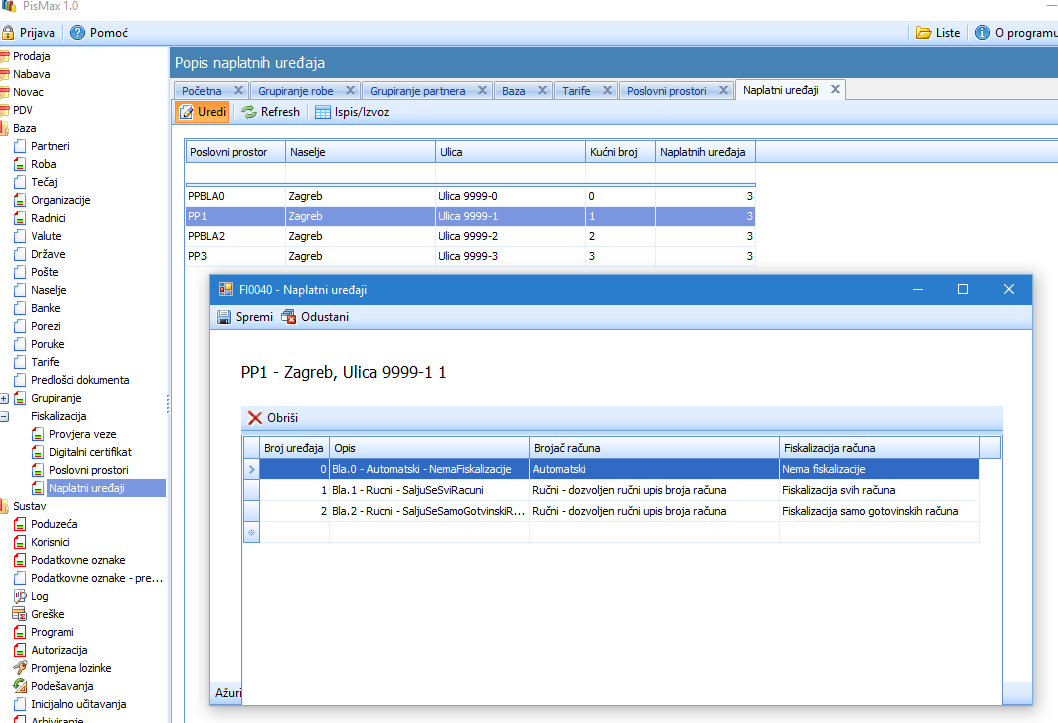Click the red X Obriši icon

(255, 418)
